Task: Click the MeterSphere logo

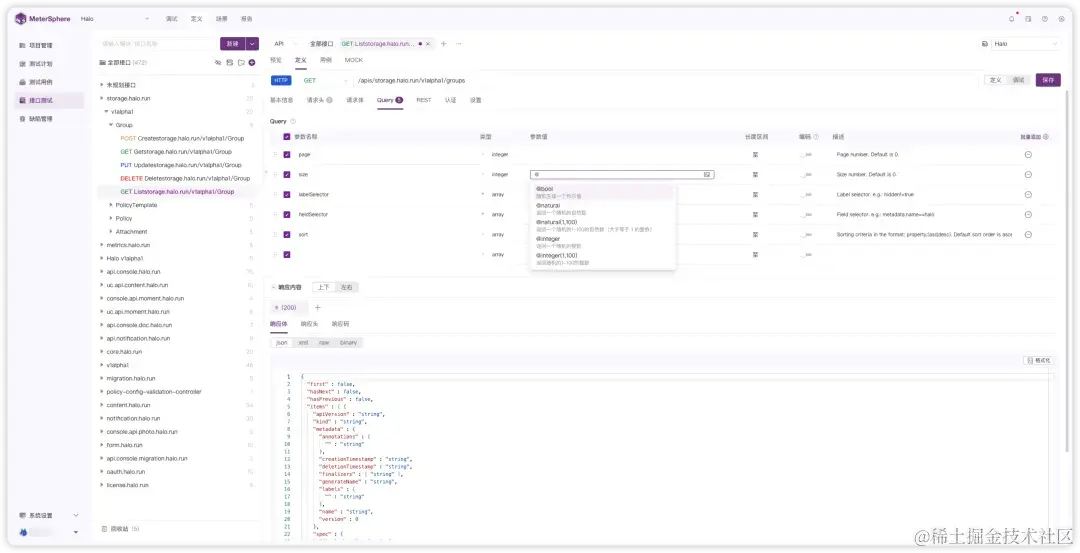Action: pyautogui.click(x=43, y=19)
